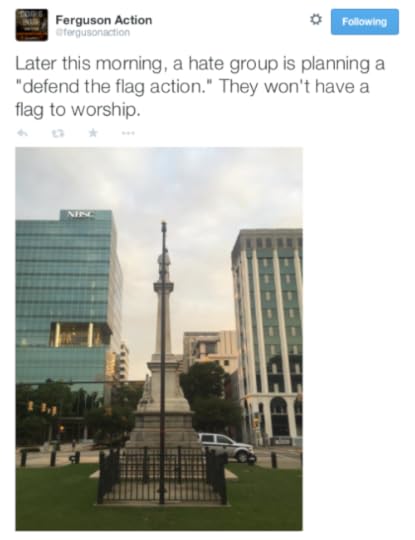Viewport: 415px width, 540px height.
Task: Click the tweet text about hate group
Action: 199,87
